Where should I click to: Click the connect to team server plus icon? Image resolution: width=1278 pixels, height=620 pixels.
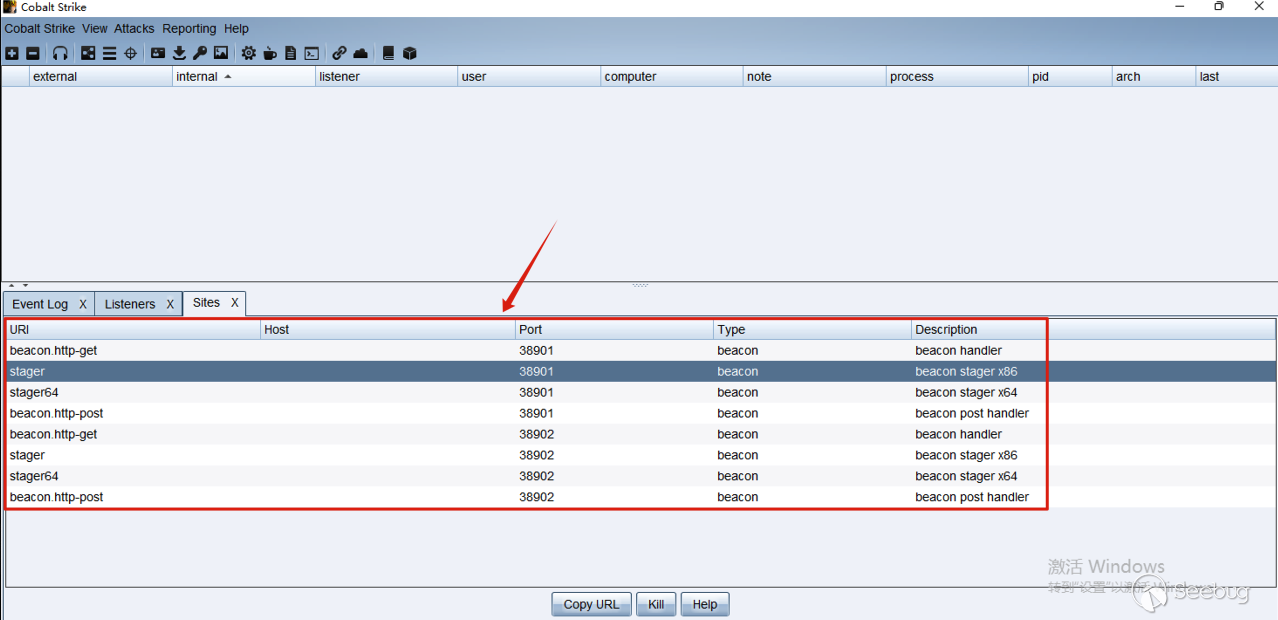pos(12,53)
